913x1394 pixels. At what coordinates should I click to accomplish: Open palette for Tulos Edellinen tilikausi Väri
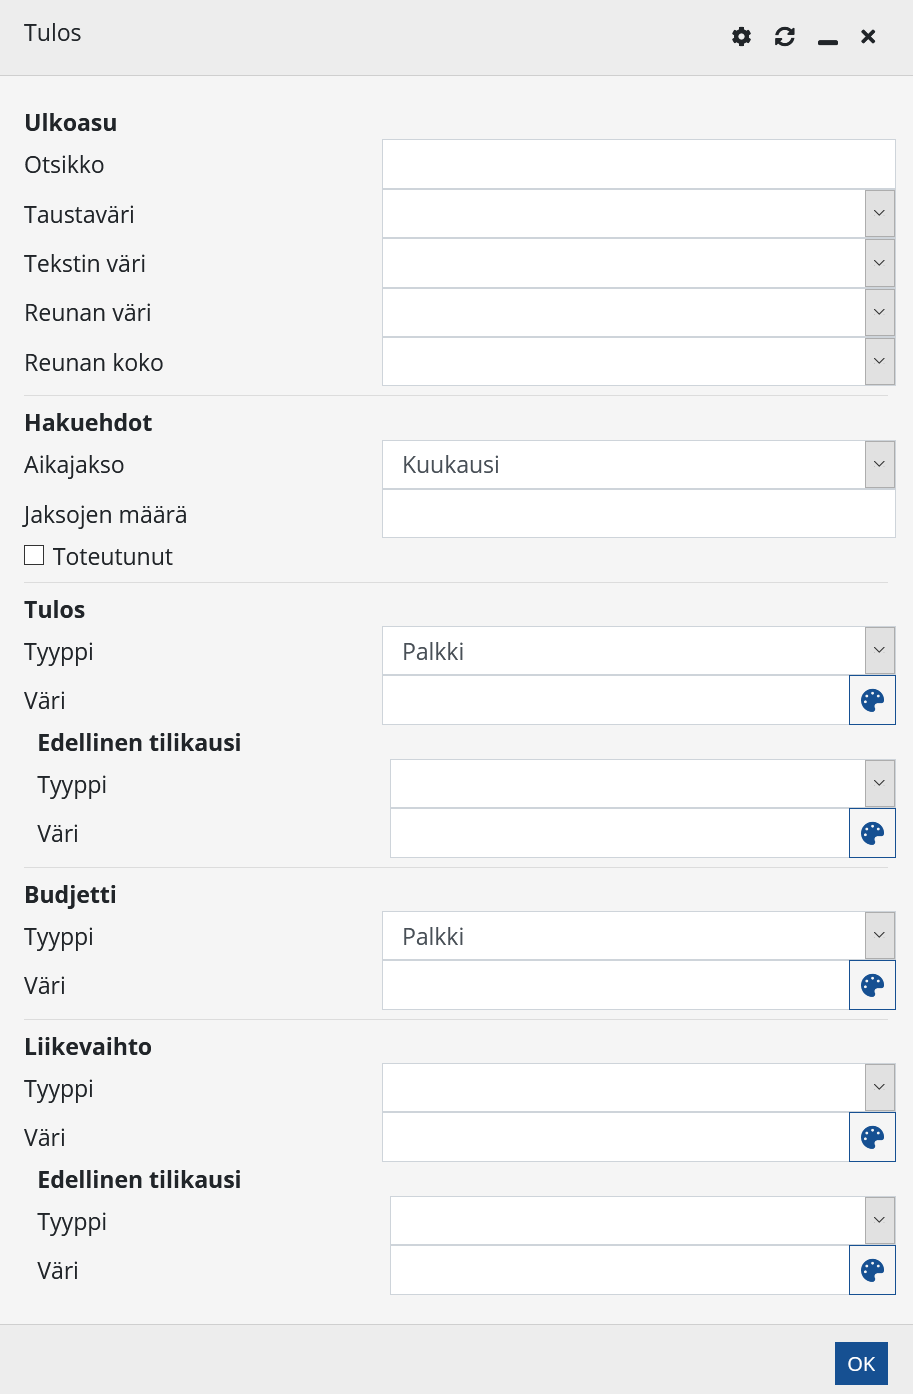tap(872, 833)
